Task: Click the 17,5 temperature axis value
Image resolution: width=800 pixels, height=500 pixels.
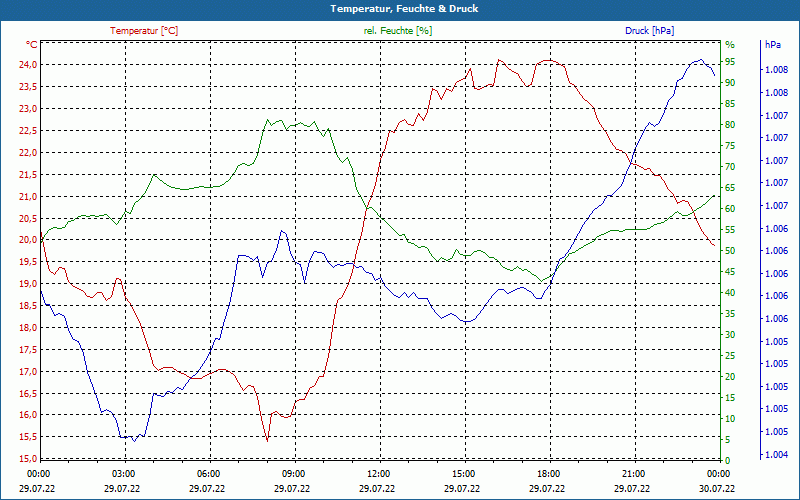Action: (x=29, y=349)
